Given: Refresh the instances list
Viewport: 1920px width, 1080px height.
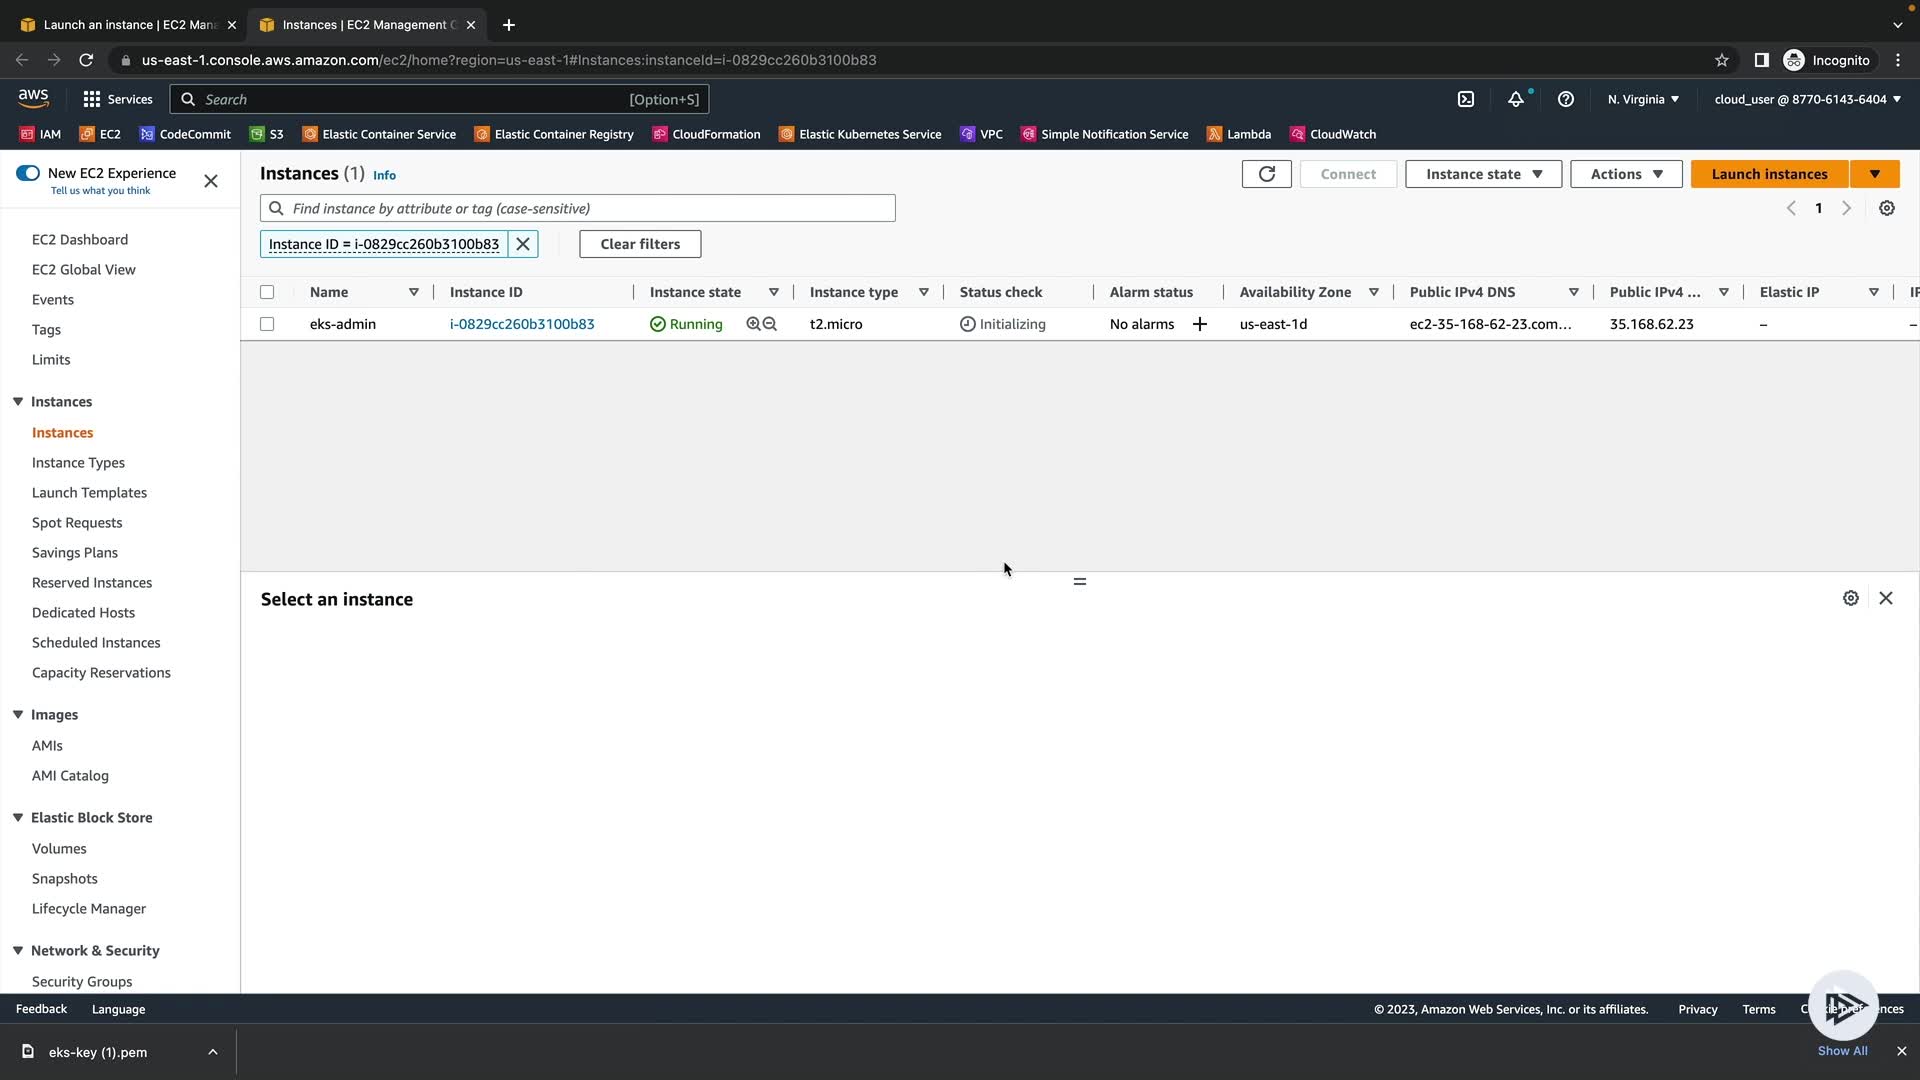Looking at the screenshot, I should (x=1266, y=174).
